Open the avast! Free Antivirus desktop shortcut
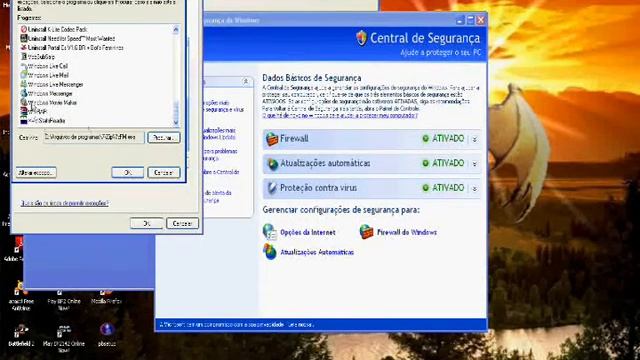Viewport: 640px width, 360px height. pyautogui.click(x=21, y=296)
